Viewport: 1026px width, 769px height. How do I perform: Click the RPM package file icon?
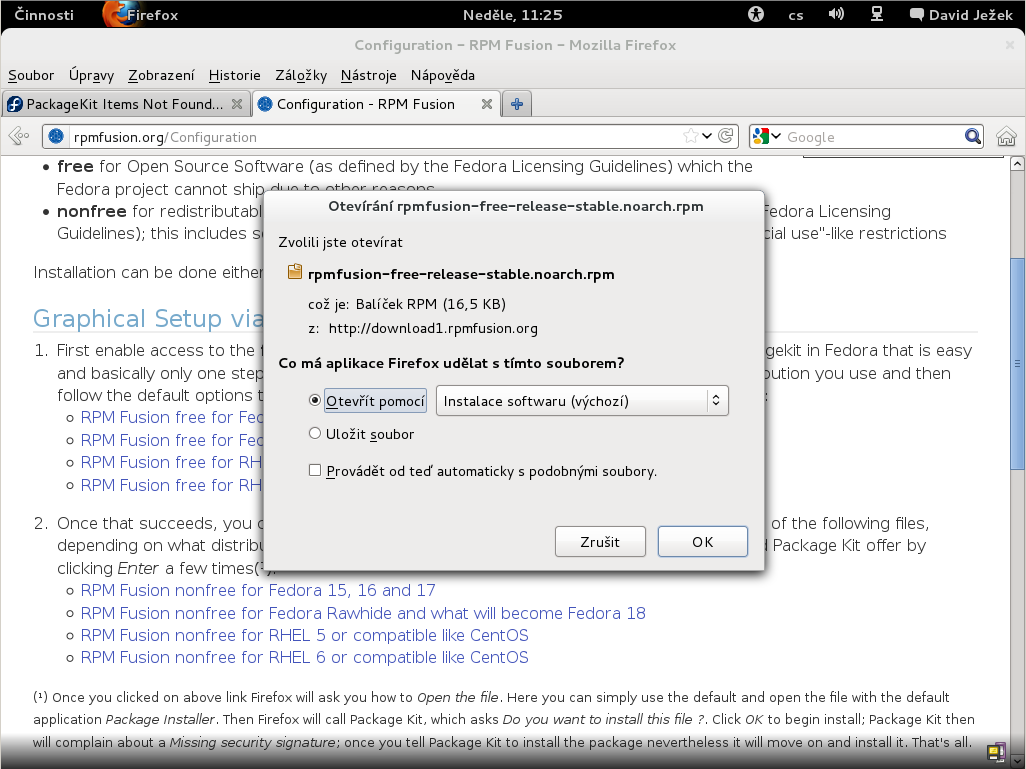(x=295, y=272)
